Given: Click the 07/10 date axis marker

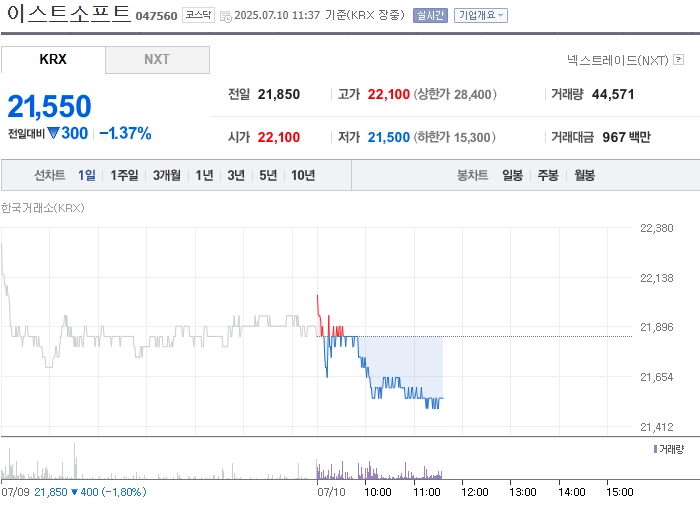Looking at the screenshot, I should click(331, 492).
